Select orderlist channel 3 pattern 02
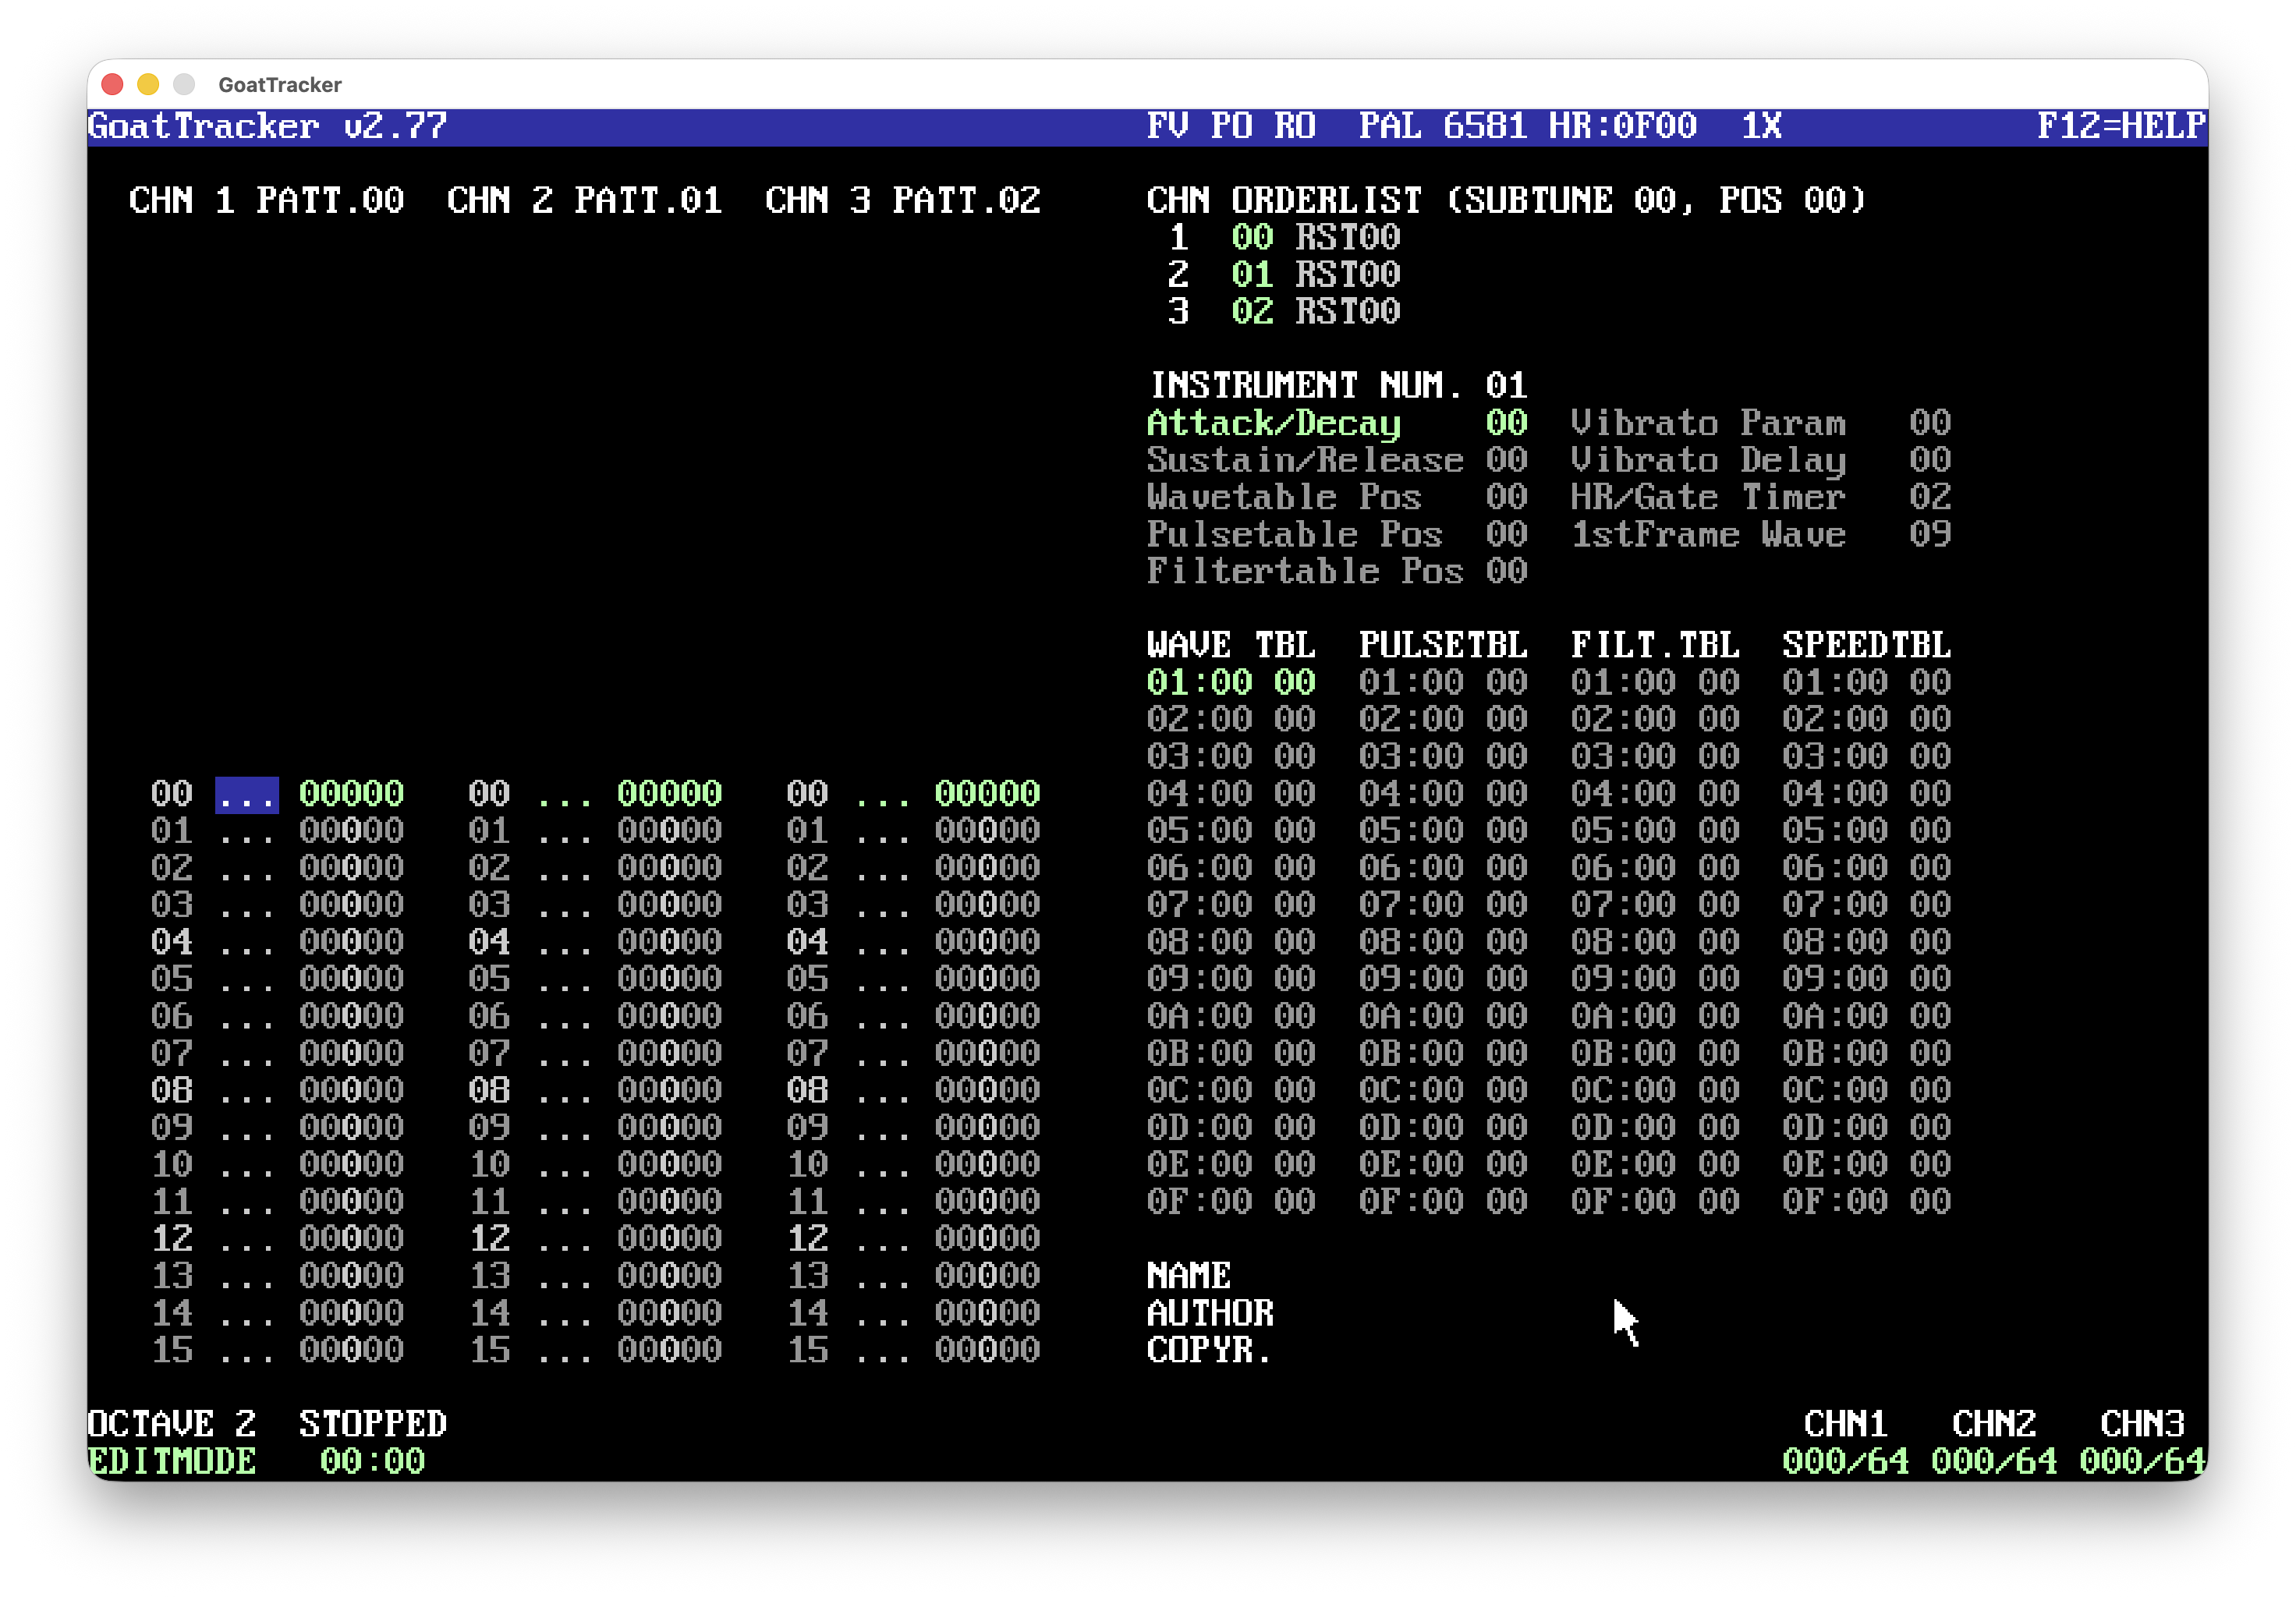Screen dimensions: 2296x1597 point(1252,312)
